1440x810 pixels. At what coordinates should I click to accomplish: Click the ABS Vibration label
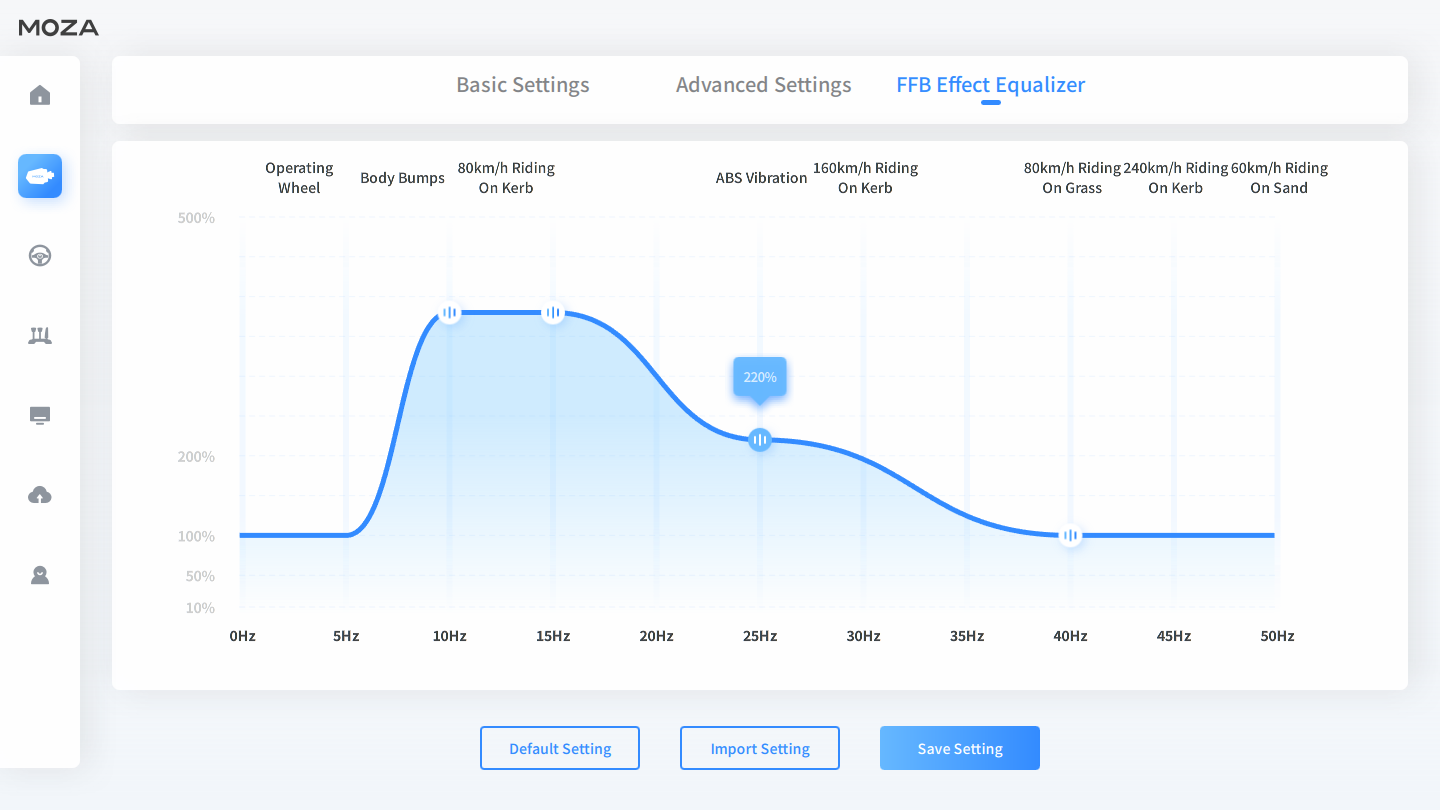761,178
